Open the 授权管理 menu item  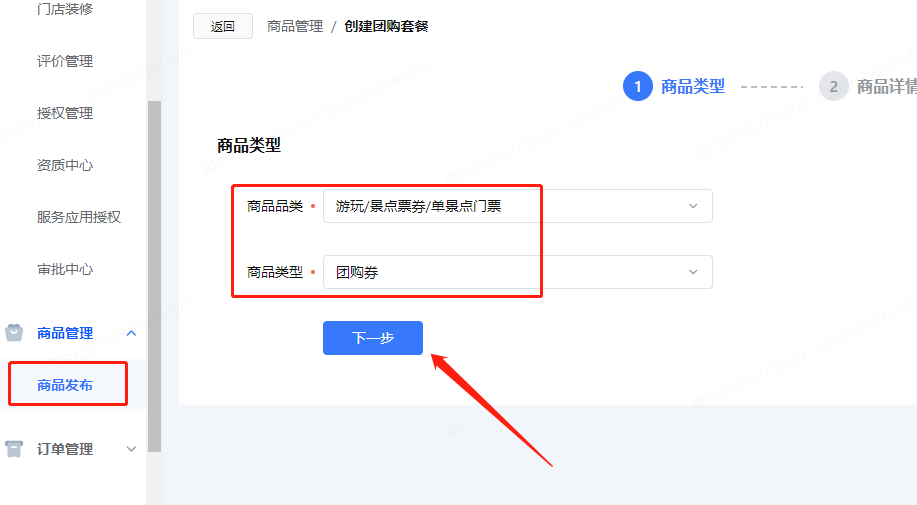tap(65, 113)
